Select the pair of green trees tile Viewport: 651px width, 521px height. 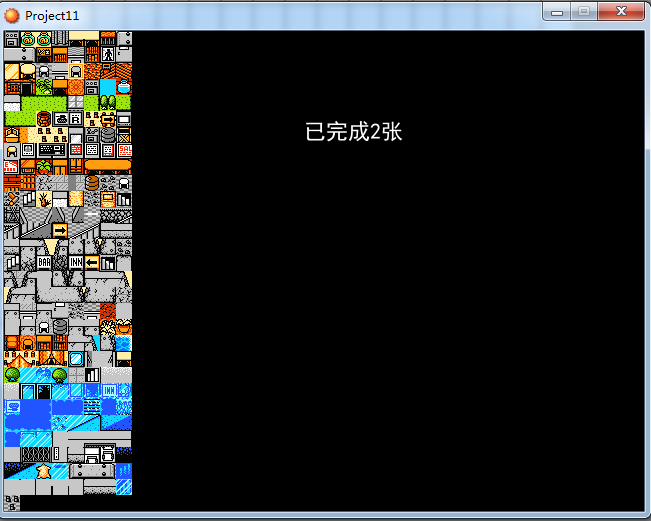pyautogui.click(x=108, y=103)
